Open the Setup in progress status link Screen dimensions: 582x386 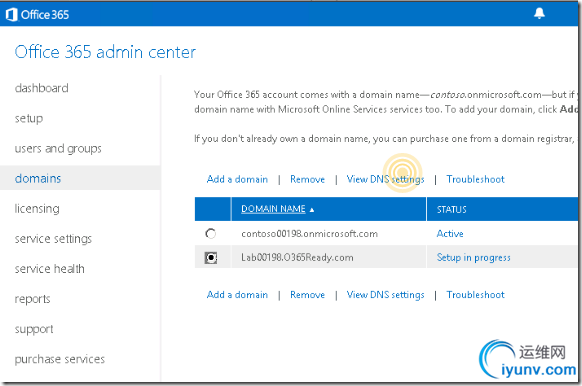coord(474,258)
